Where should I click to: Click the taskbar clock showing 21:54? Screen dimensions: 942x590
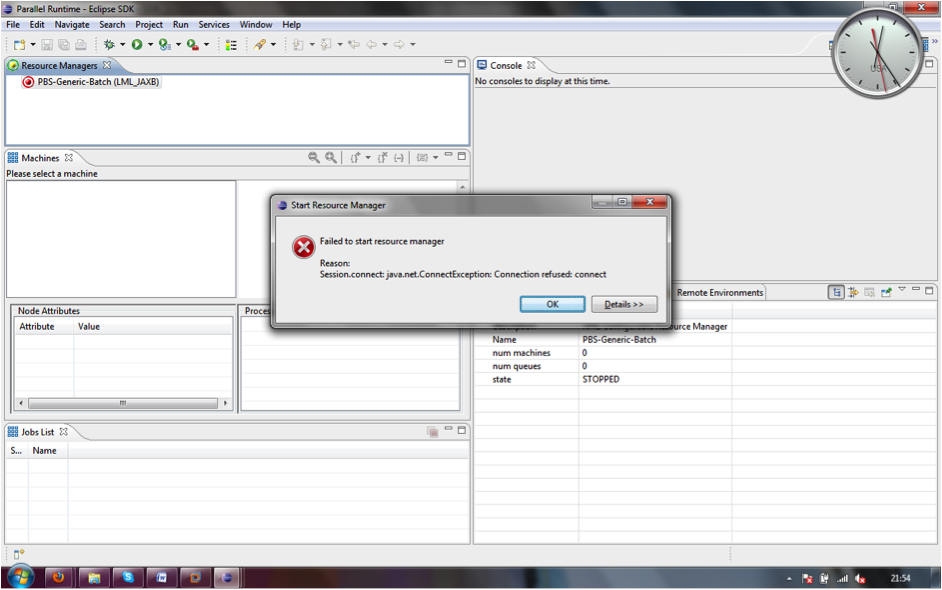point(900,579)
